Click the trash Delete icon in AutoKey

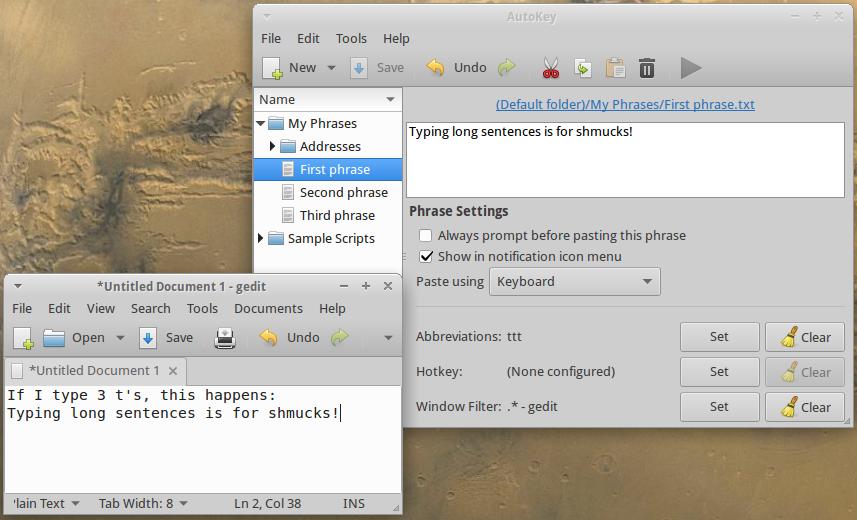[647, 68]
